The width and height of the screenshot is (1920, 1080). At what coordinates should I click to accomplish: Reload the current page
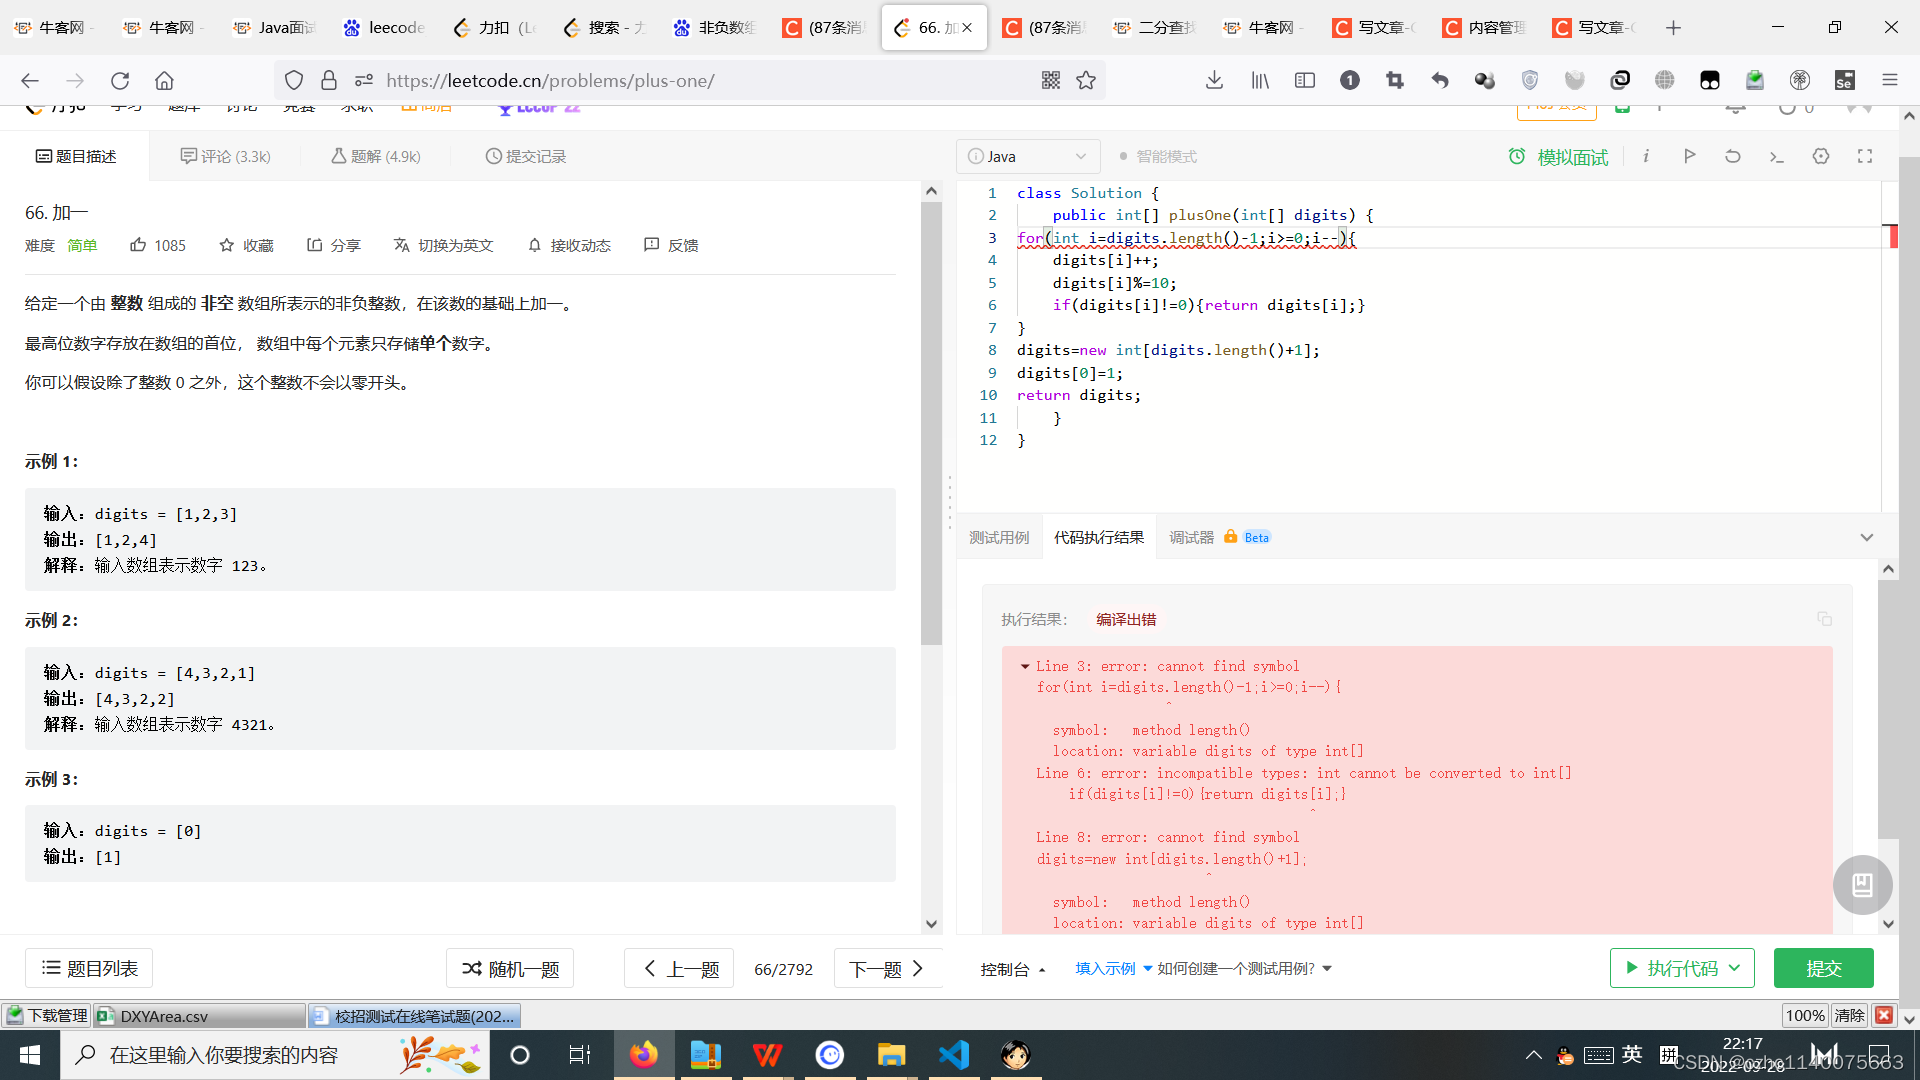pyautogui.click(x=120, y=81)
